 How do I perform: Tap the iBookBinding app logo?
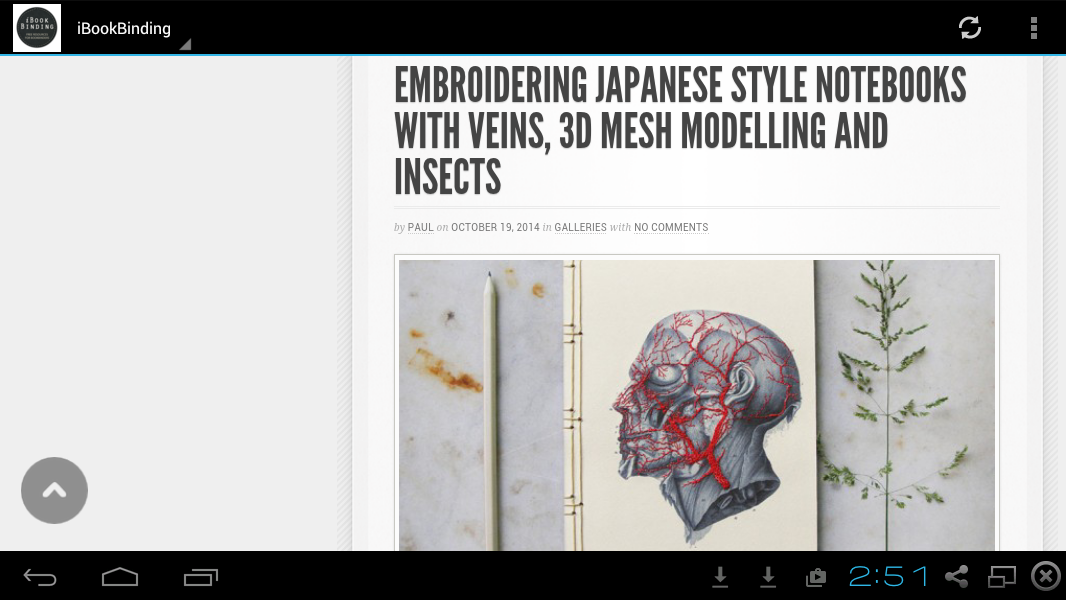(37, 28)
